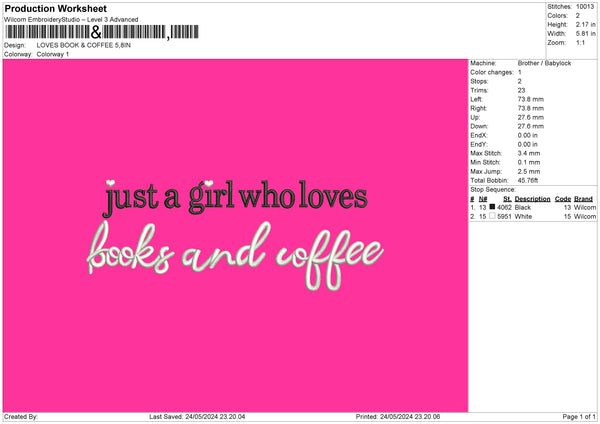This screenshot has height=424, width=600.
Task: Click the 'Printed: 24/05/2024' timestamp
Action: point(398,417)
